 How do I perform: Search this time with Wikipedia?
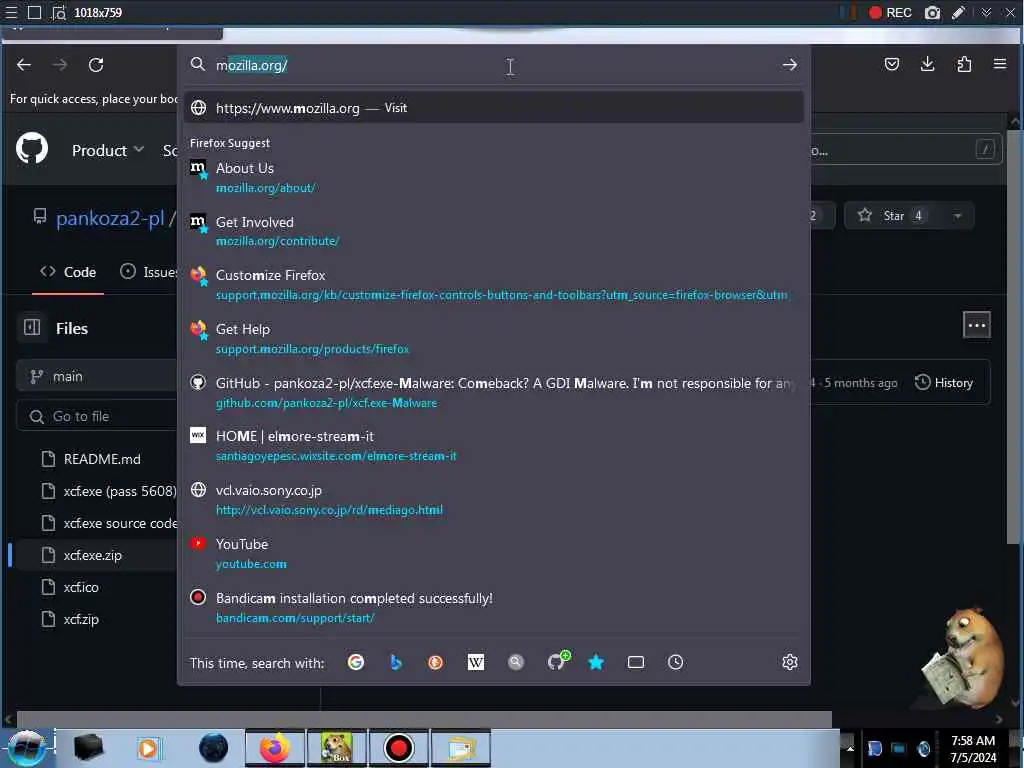pyautogui.click(x=475, y=662)
